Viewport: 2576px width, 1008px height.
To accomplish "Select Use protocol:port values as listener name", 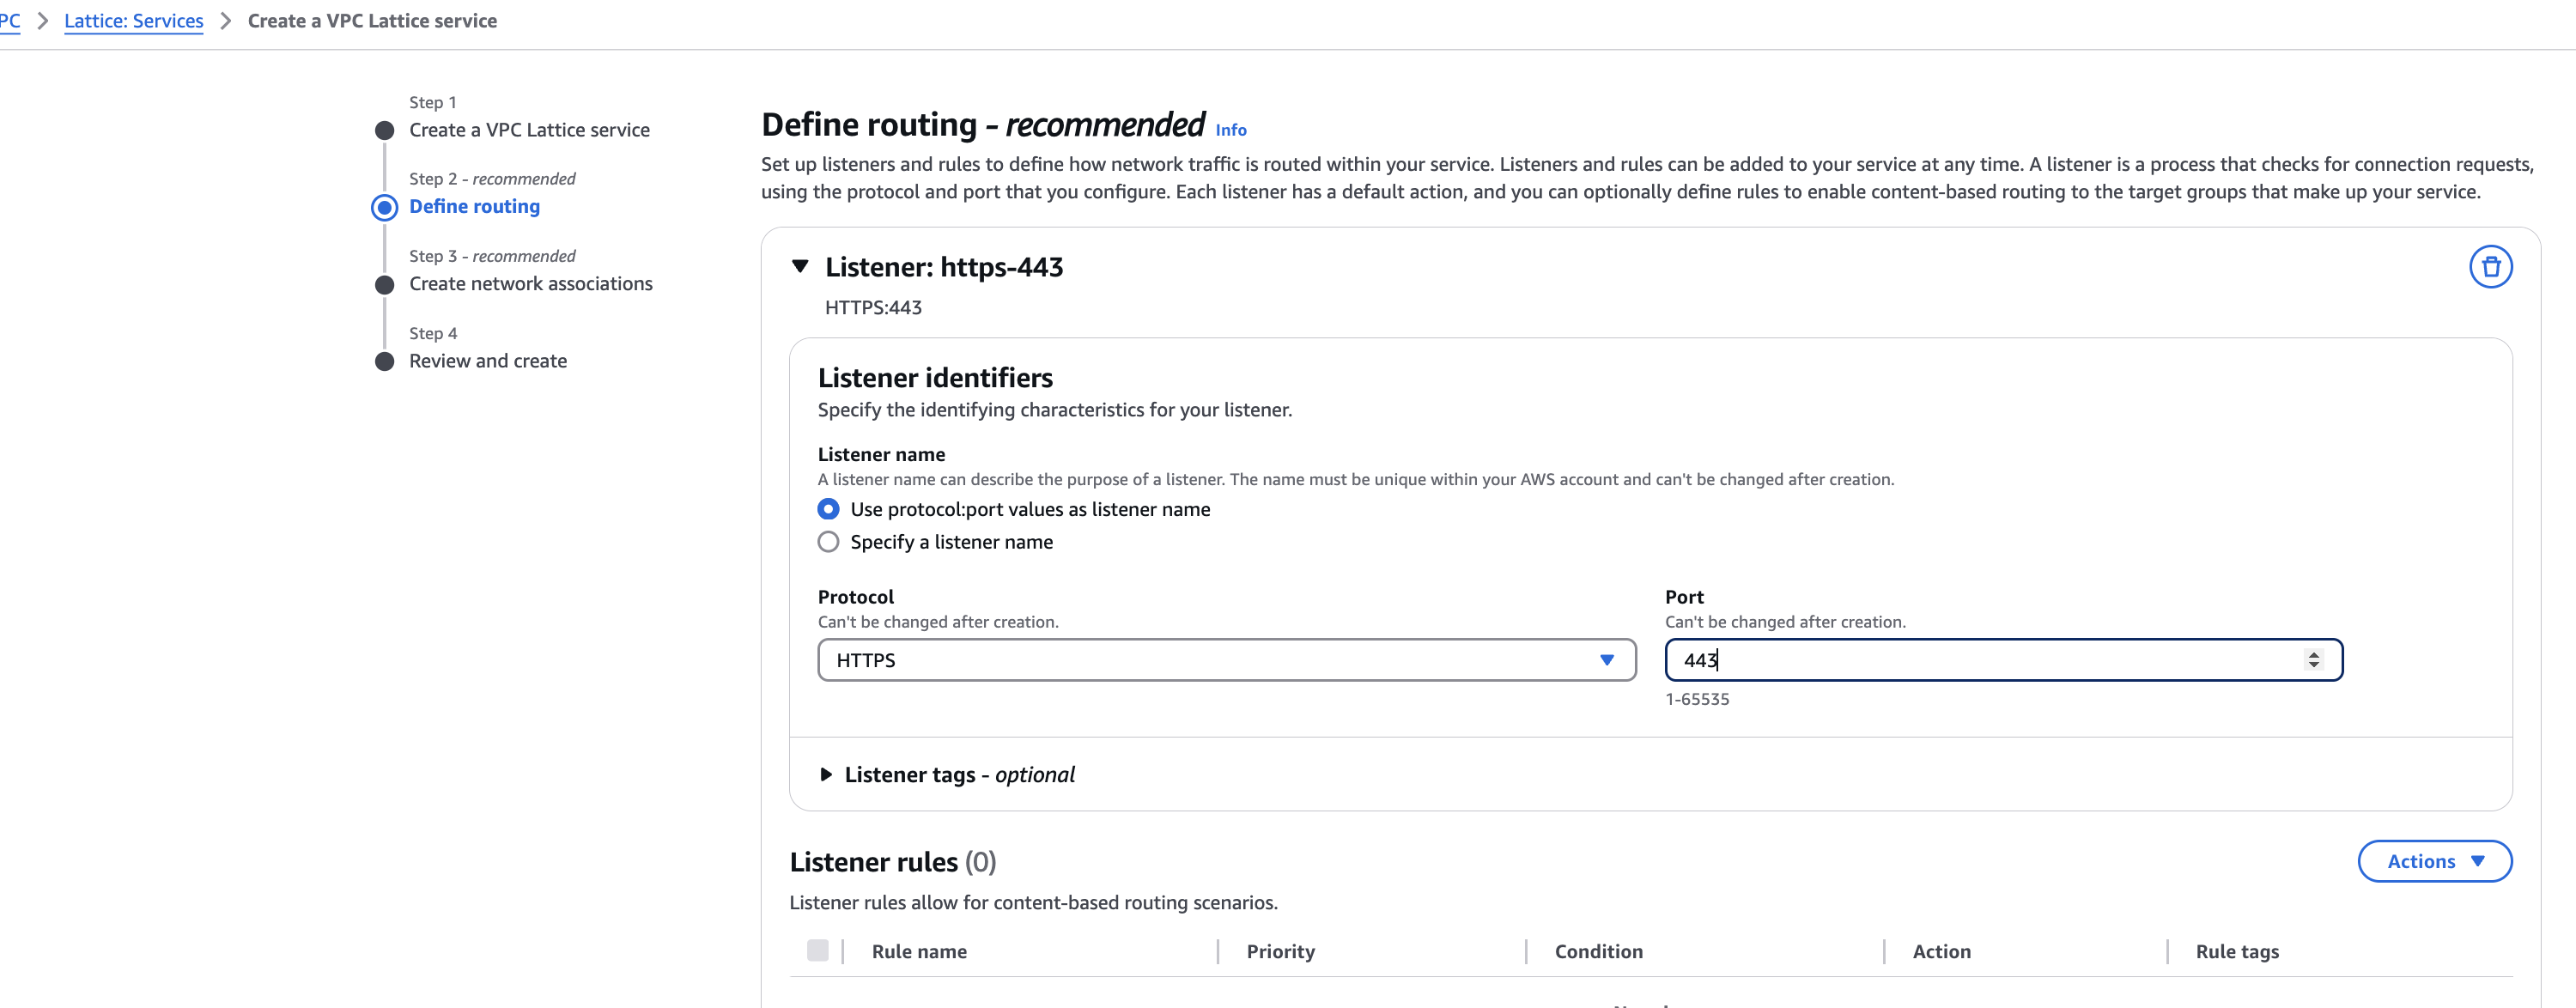I will (828, 509).
